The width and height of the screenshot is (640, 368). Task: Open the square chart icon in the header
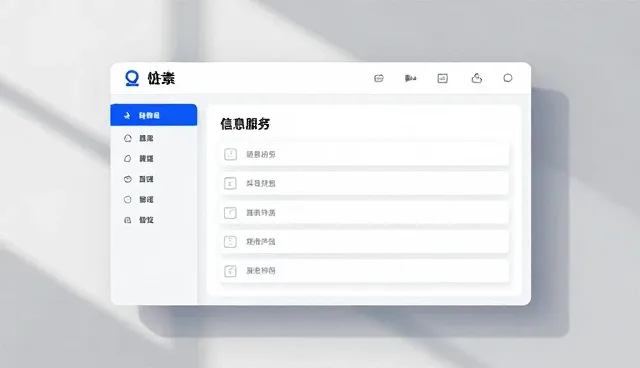[x=442, y=78]
